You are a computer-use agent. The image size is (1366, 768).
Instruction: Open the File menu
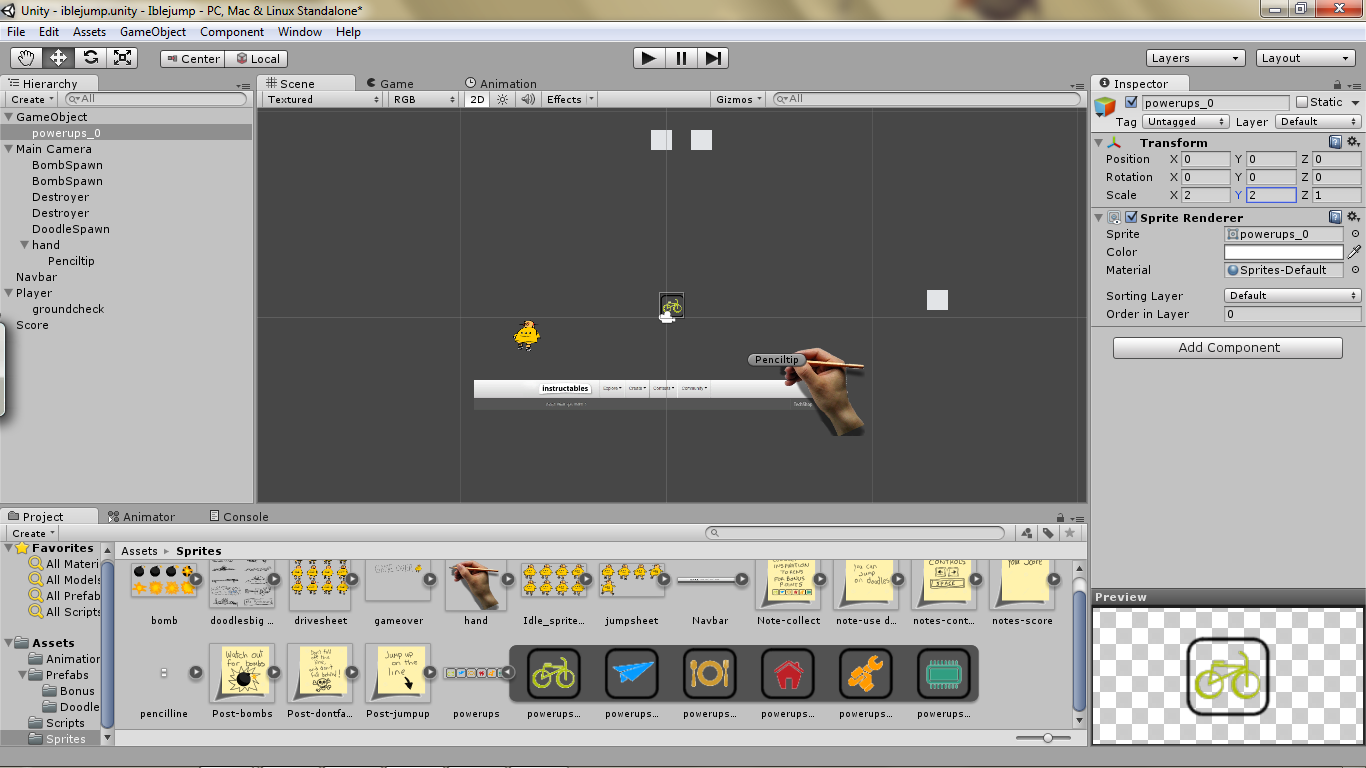[x=16, y=32]
